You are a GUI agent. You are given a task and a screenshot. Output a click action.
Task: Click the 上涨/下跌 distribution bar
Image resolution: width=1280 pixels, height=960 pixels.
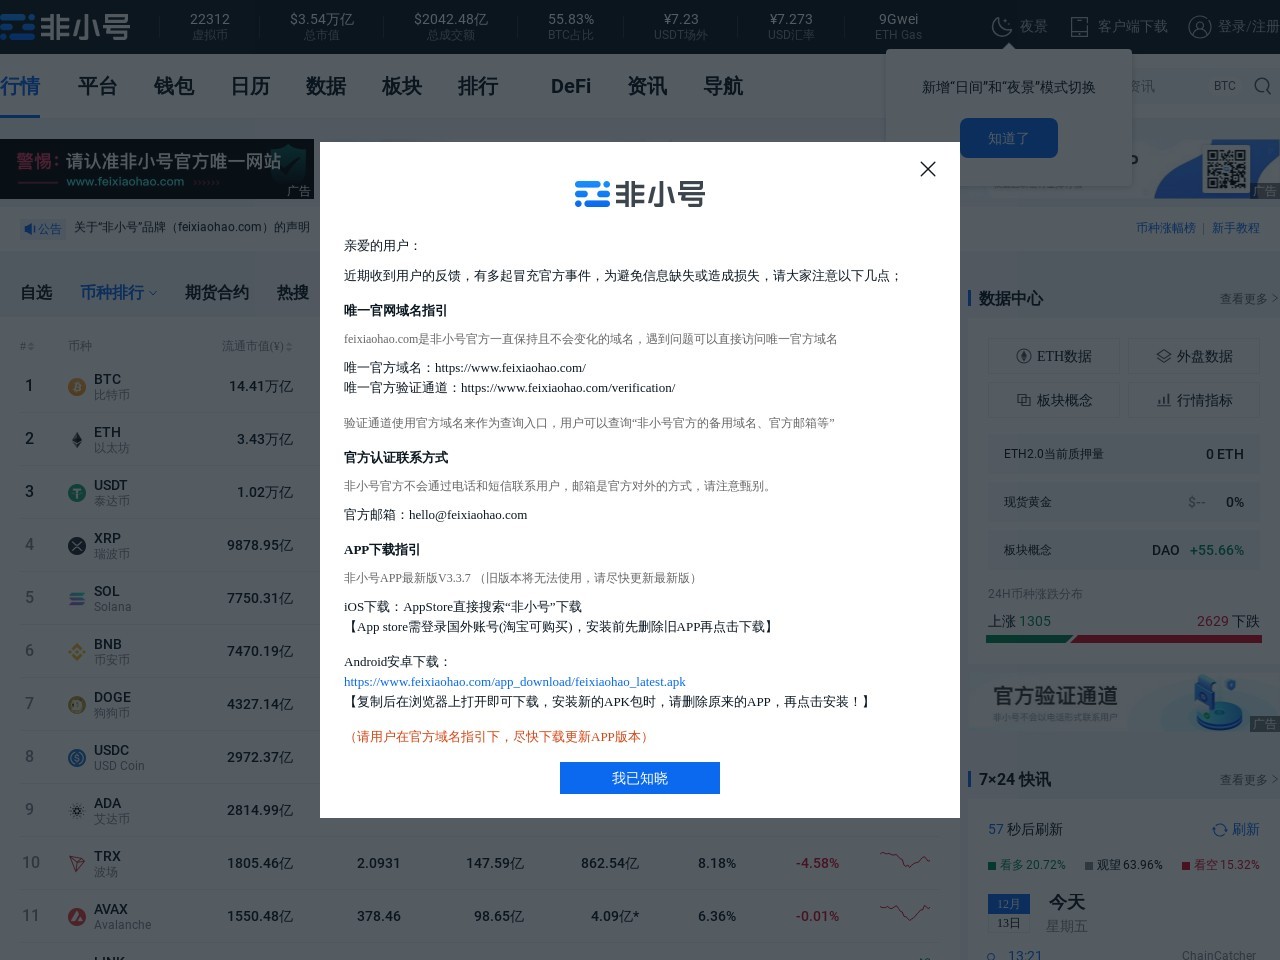[1124, 638]
